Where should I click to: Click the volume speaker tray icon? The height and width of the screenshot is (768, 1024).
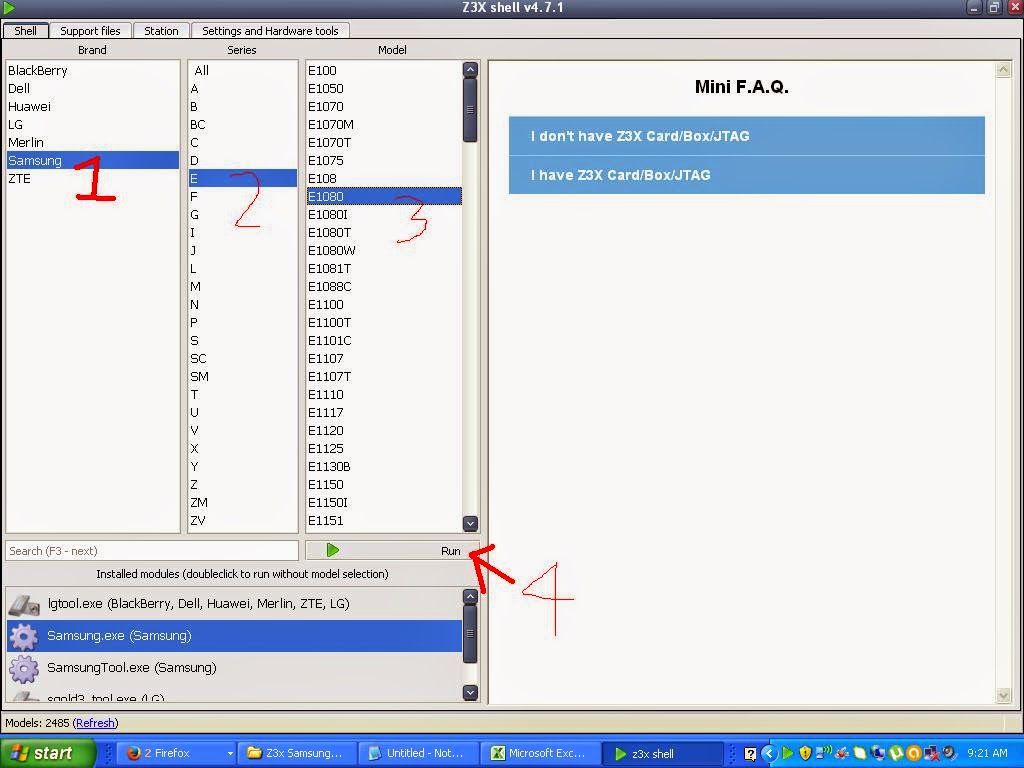coord(950,753)
